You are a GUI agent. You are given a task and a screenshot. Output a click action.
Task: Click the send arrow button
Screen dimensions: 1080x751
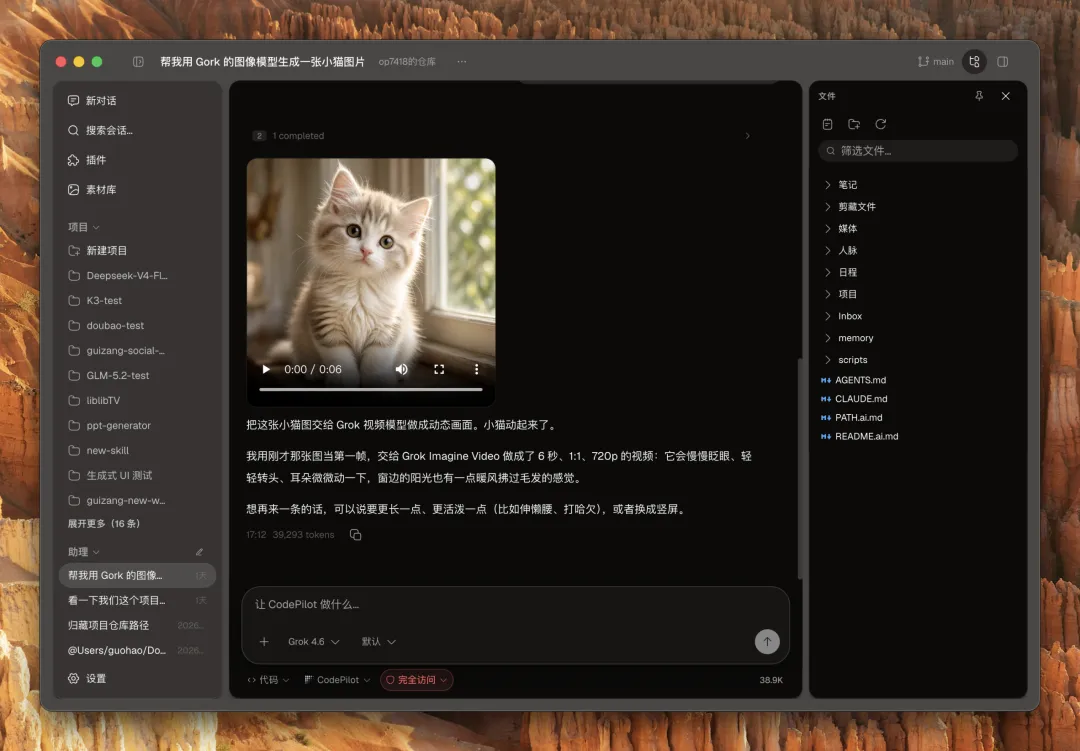pyautogui.click(x=767, y=641)
